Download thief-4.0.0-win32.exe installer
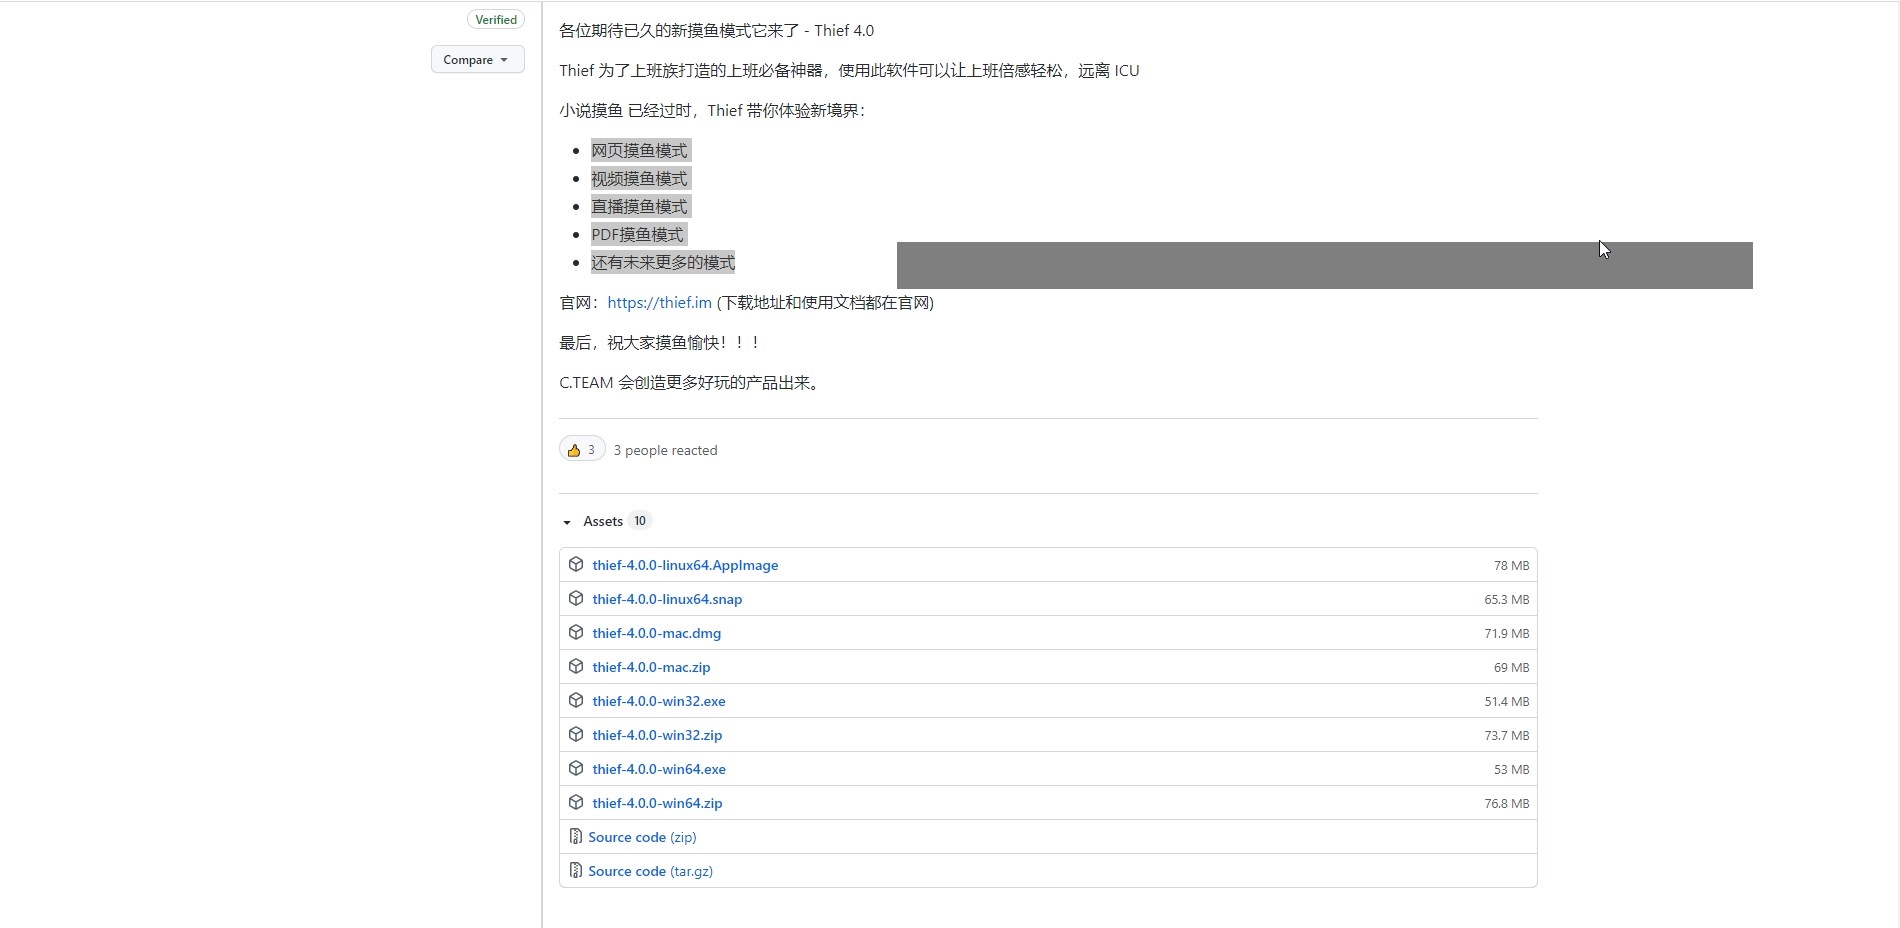This screenshot has width=1900, height=928. click(659, 701)
